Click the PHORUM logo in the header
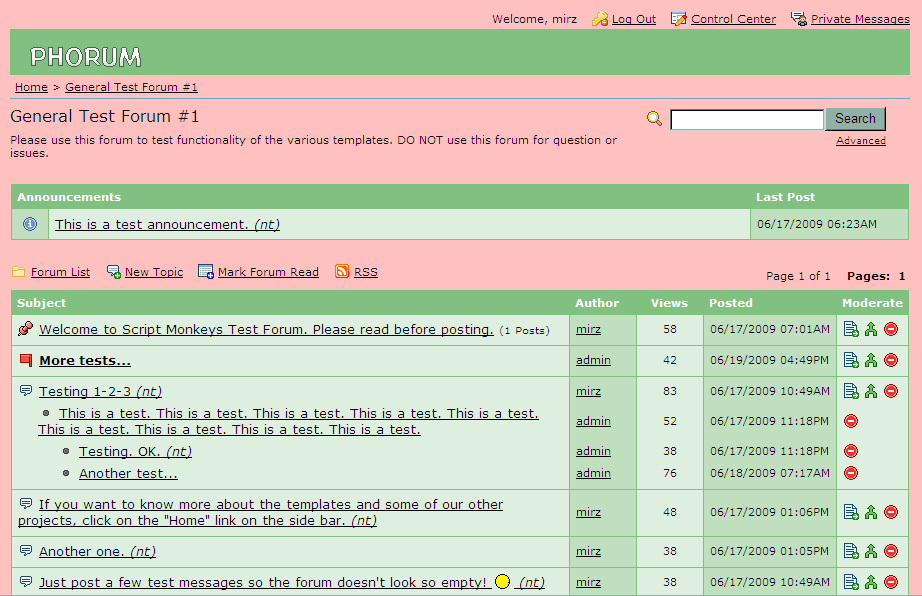 tap(85, 57)
